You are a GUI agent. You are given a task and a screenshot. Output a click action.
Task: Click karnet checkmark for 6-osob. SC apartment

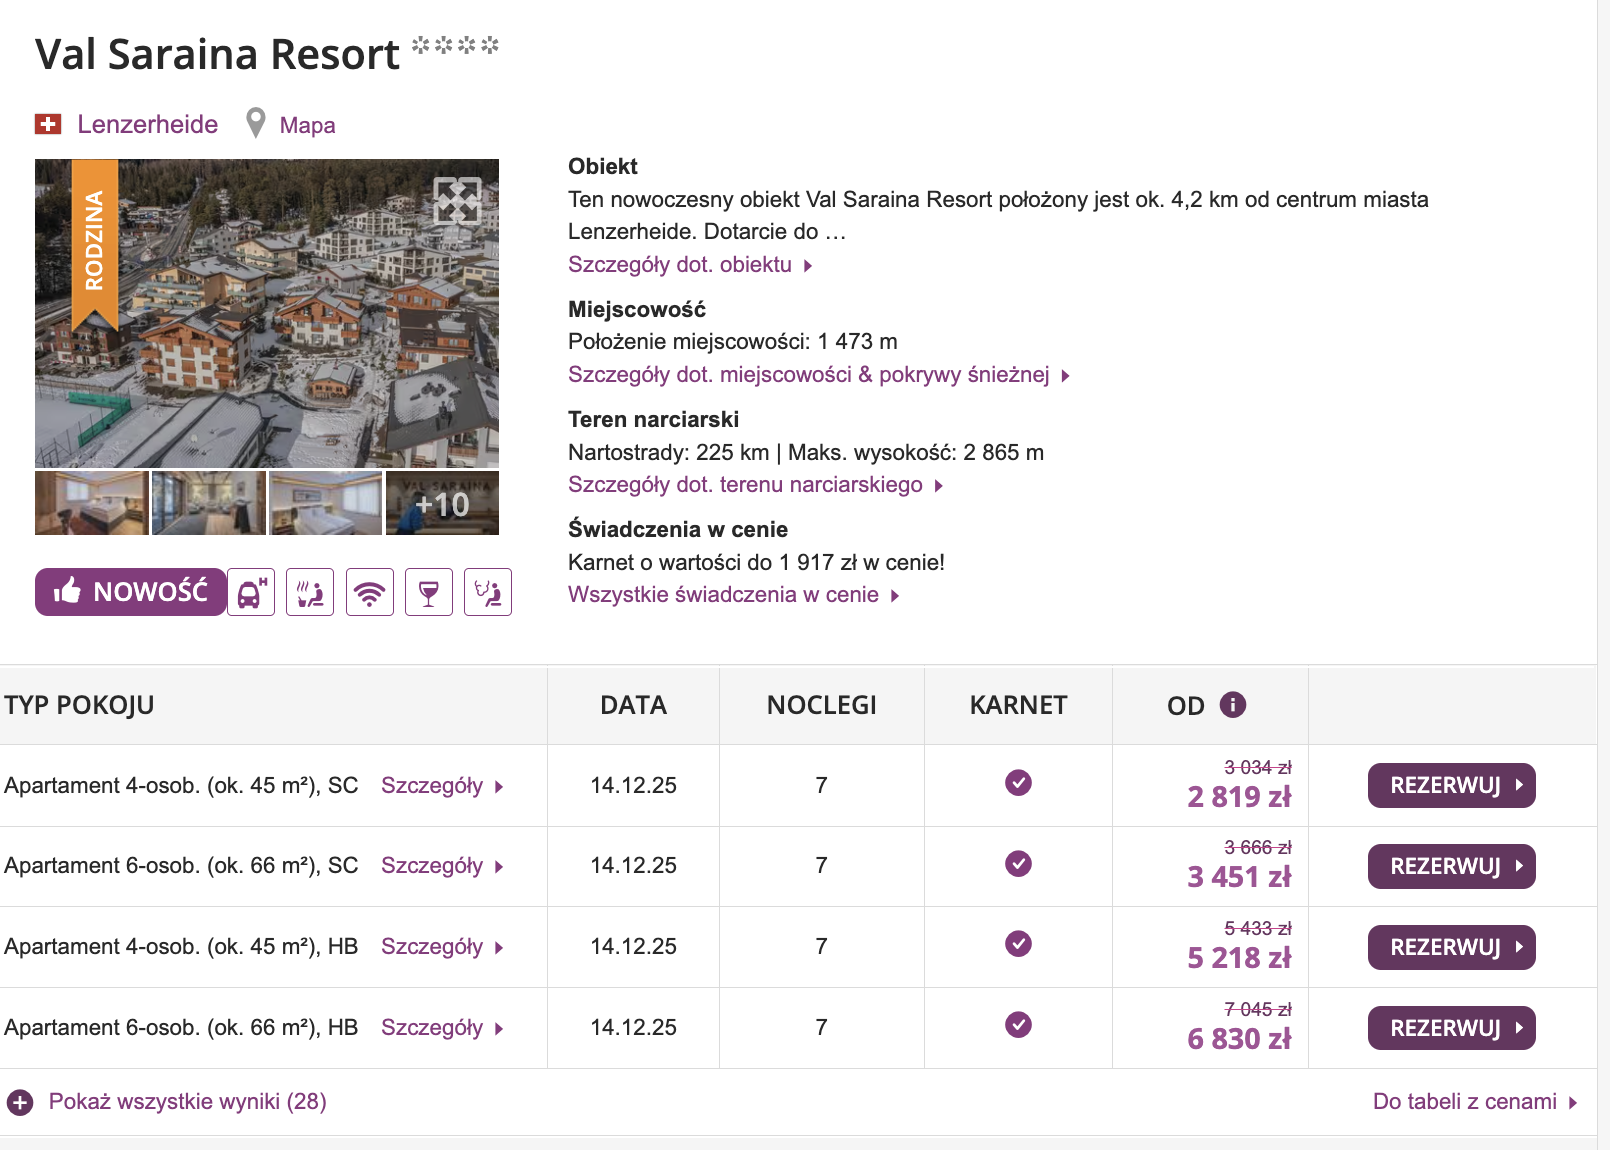pos(1018,864)
